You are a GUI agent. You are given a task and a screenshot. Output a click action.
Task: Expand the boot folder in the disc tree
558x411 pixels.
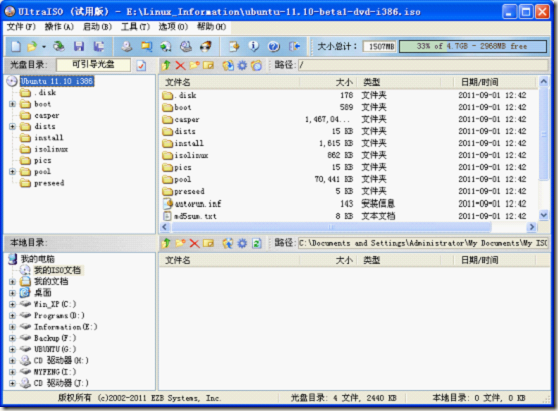[12, 104]
